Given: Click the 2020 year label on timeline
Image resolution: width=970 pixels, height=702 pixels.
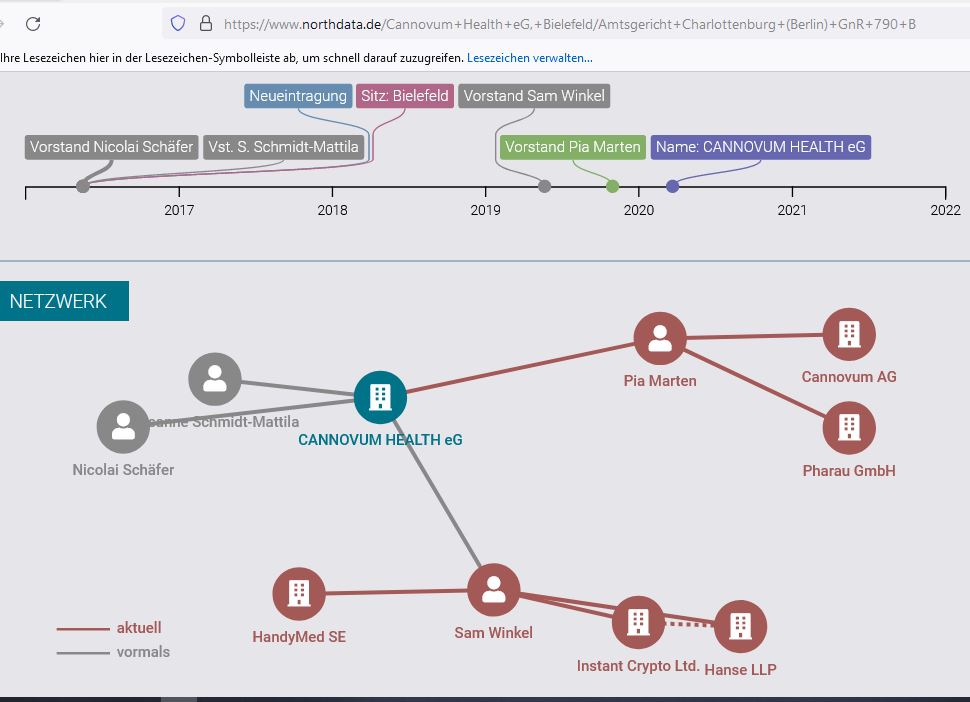Looking at the screenshot, I should click(639, 210).
